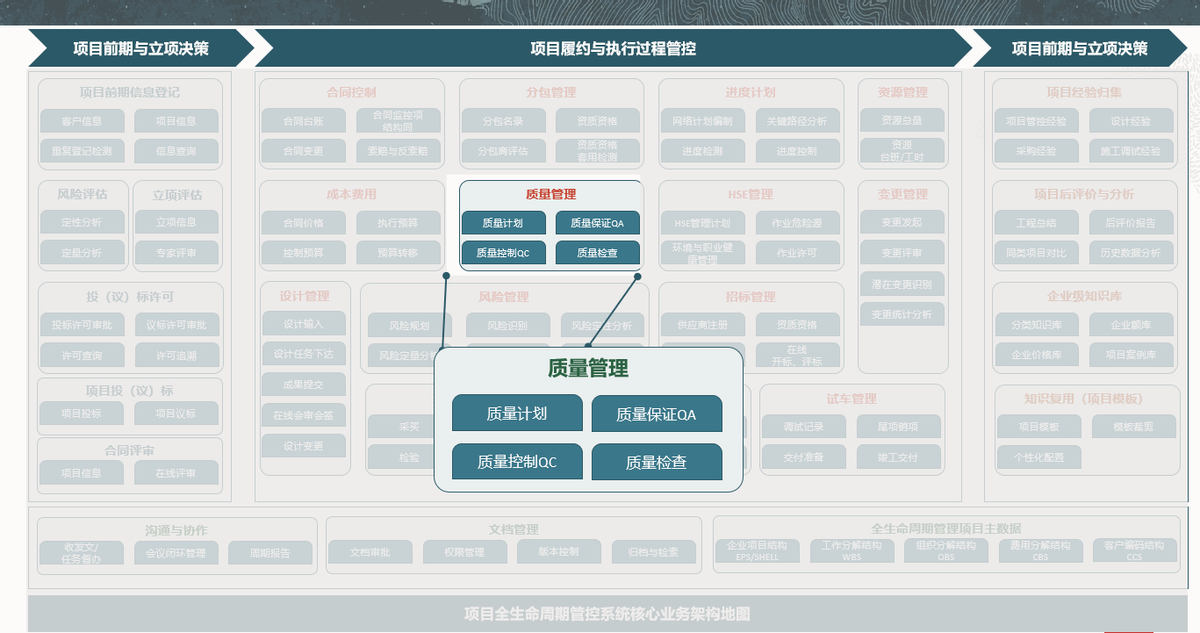Click 项目议标 button
Image resolution: width=1200 pixels, height=633 pixels.
click(176, 413)
